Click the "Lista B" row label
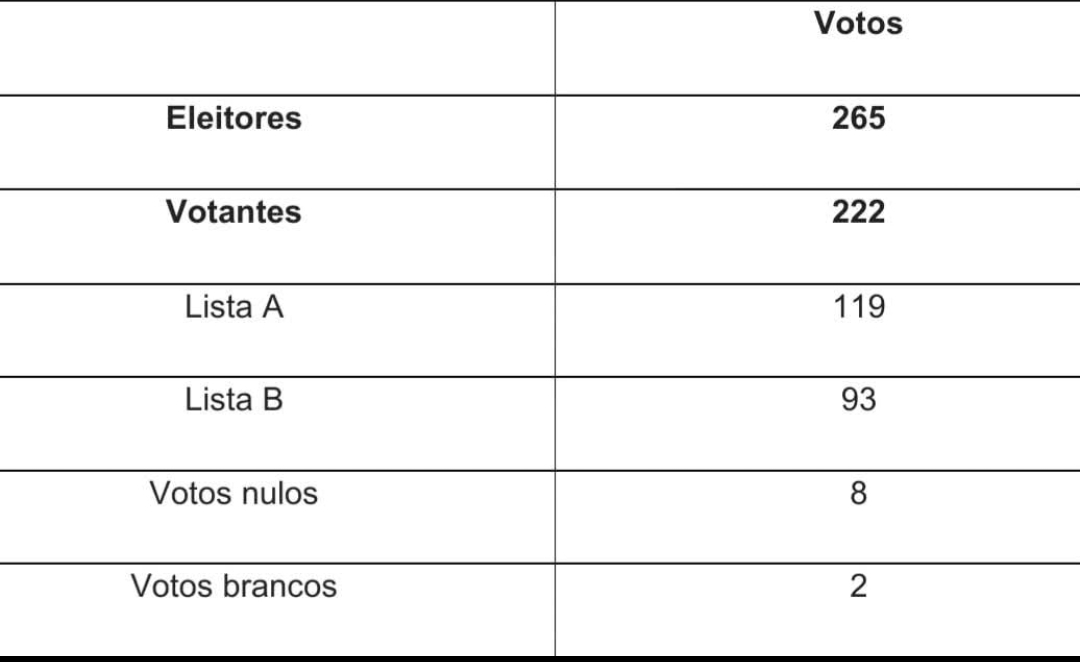The height and width of the screenshot is (662, 1080). click(x=234, y=400)
